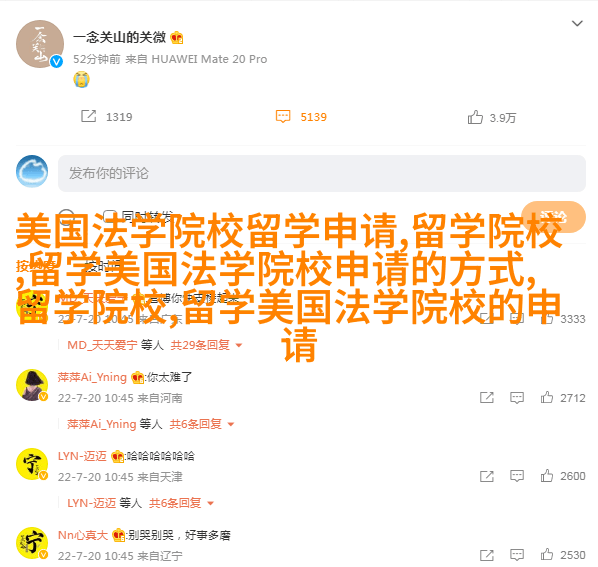
Task: Reply to 萍萍Ai_Yning's comment via comment icon
Action: tap(517, 398)
